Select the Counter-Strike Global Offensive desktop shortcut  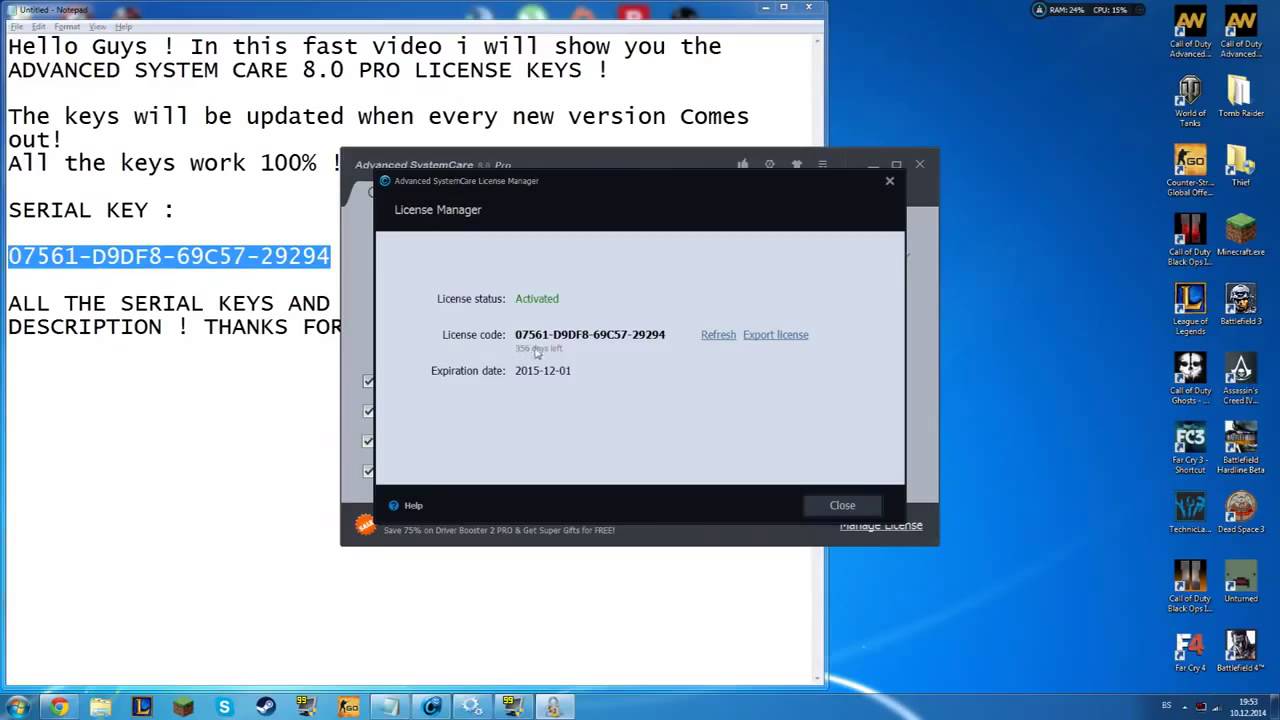click(x=1190, y=171)
